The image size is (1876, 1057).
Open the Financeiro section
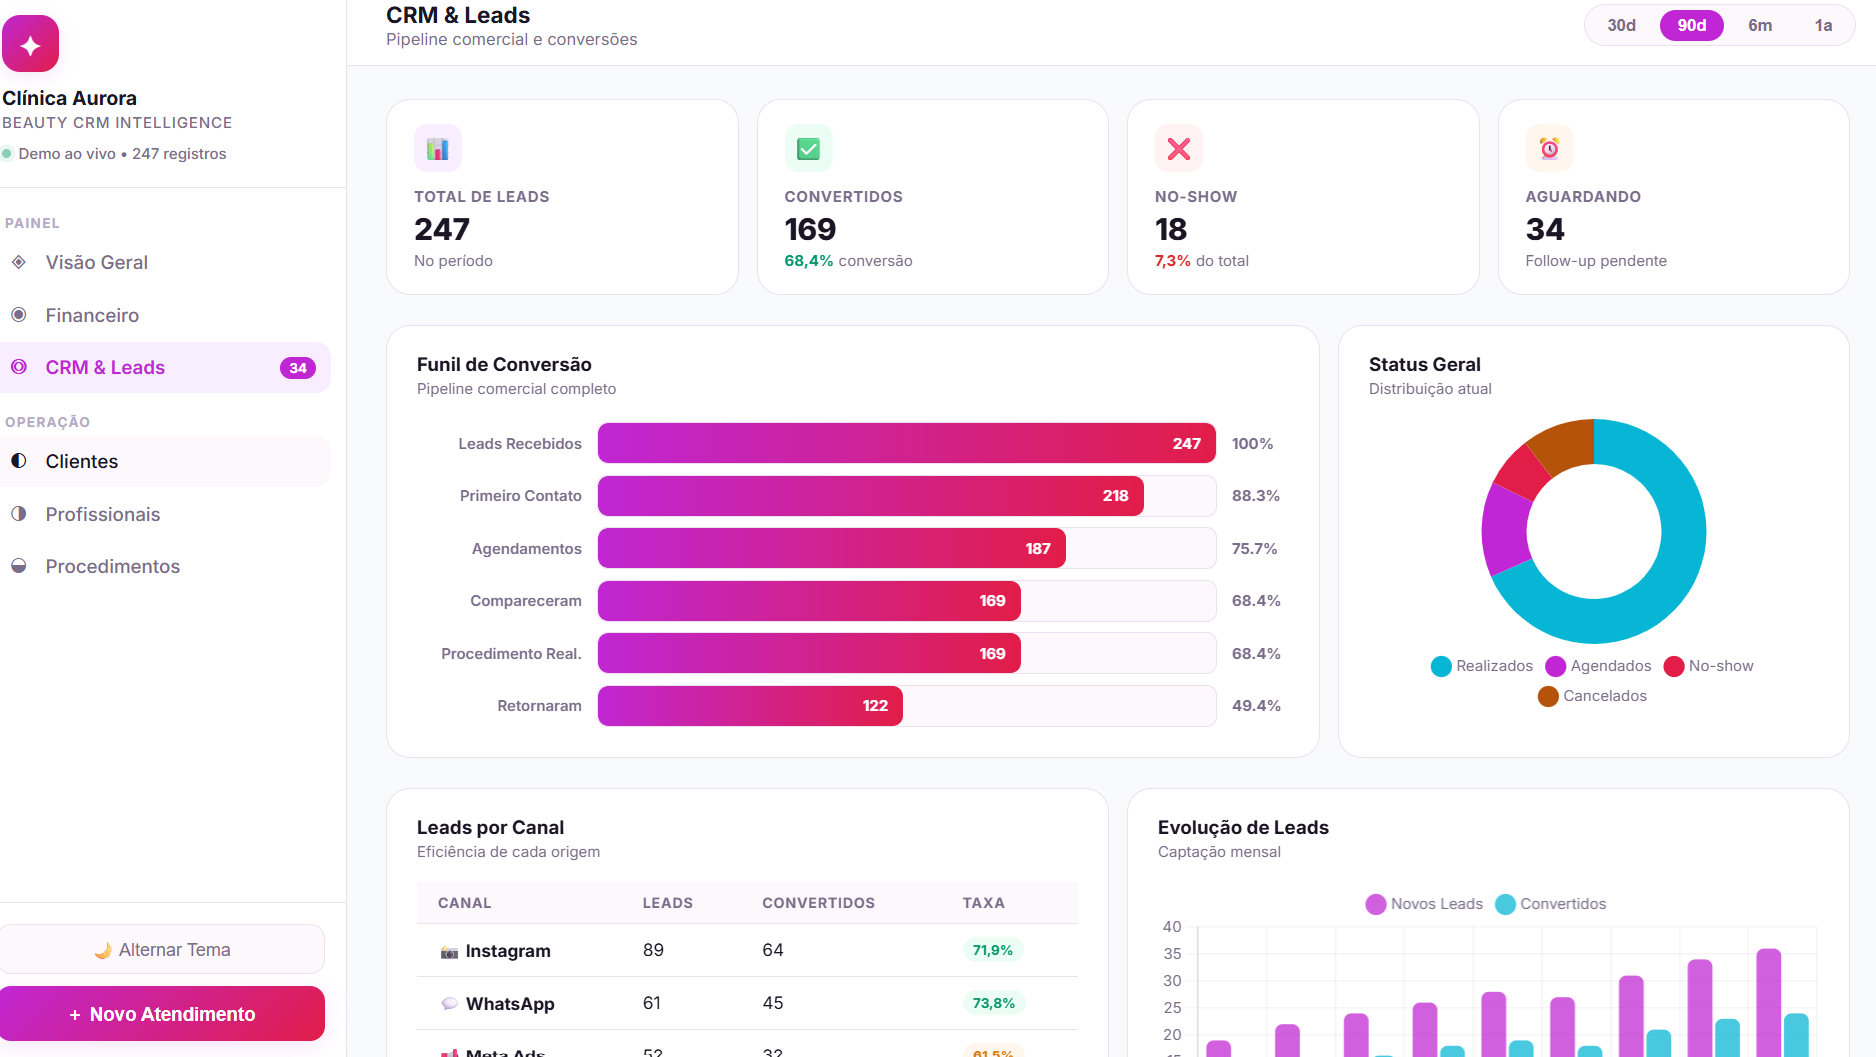pyautogui.click(x=165, y=315)
